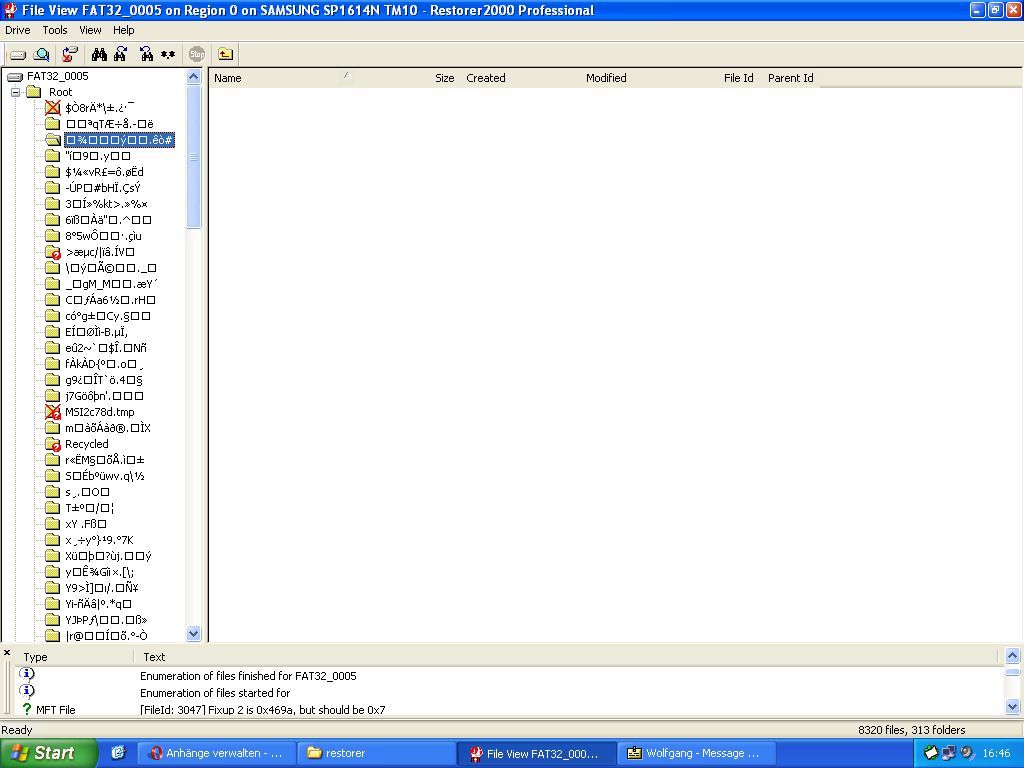Open the Tools menu

point(55,30)
